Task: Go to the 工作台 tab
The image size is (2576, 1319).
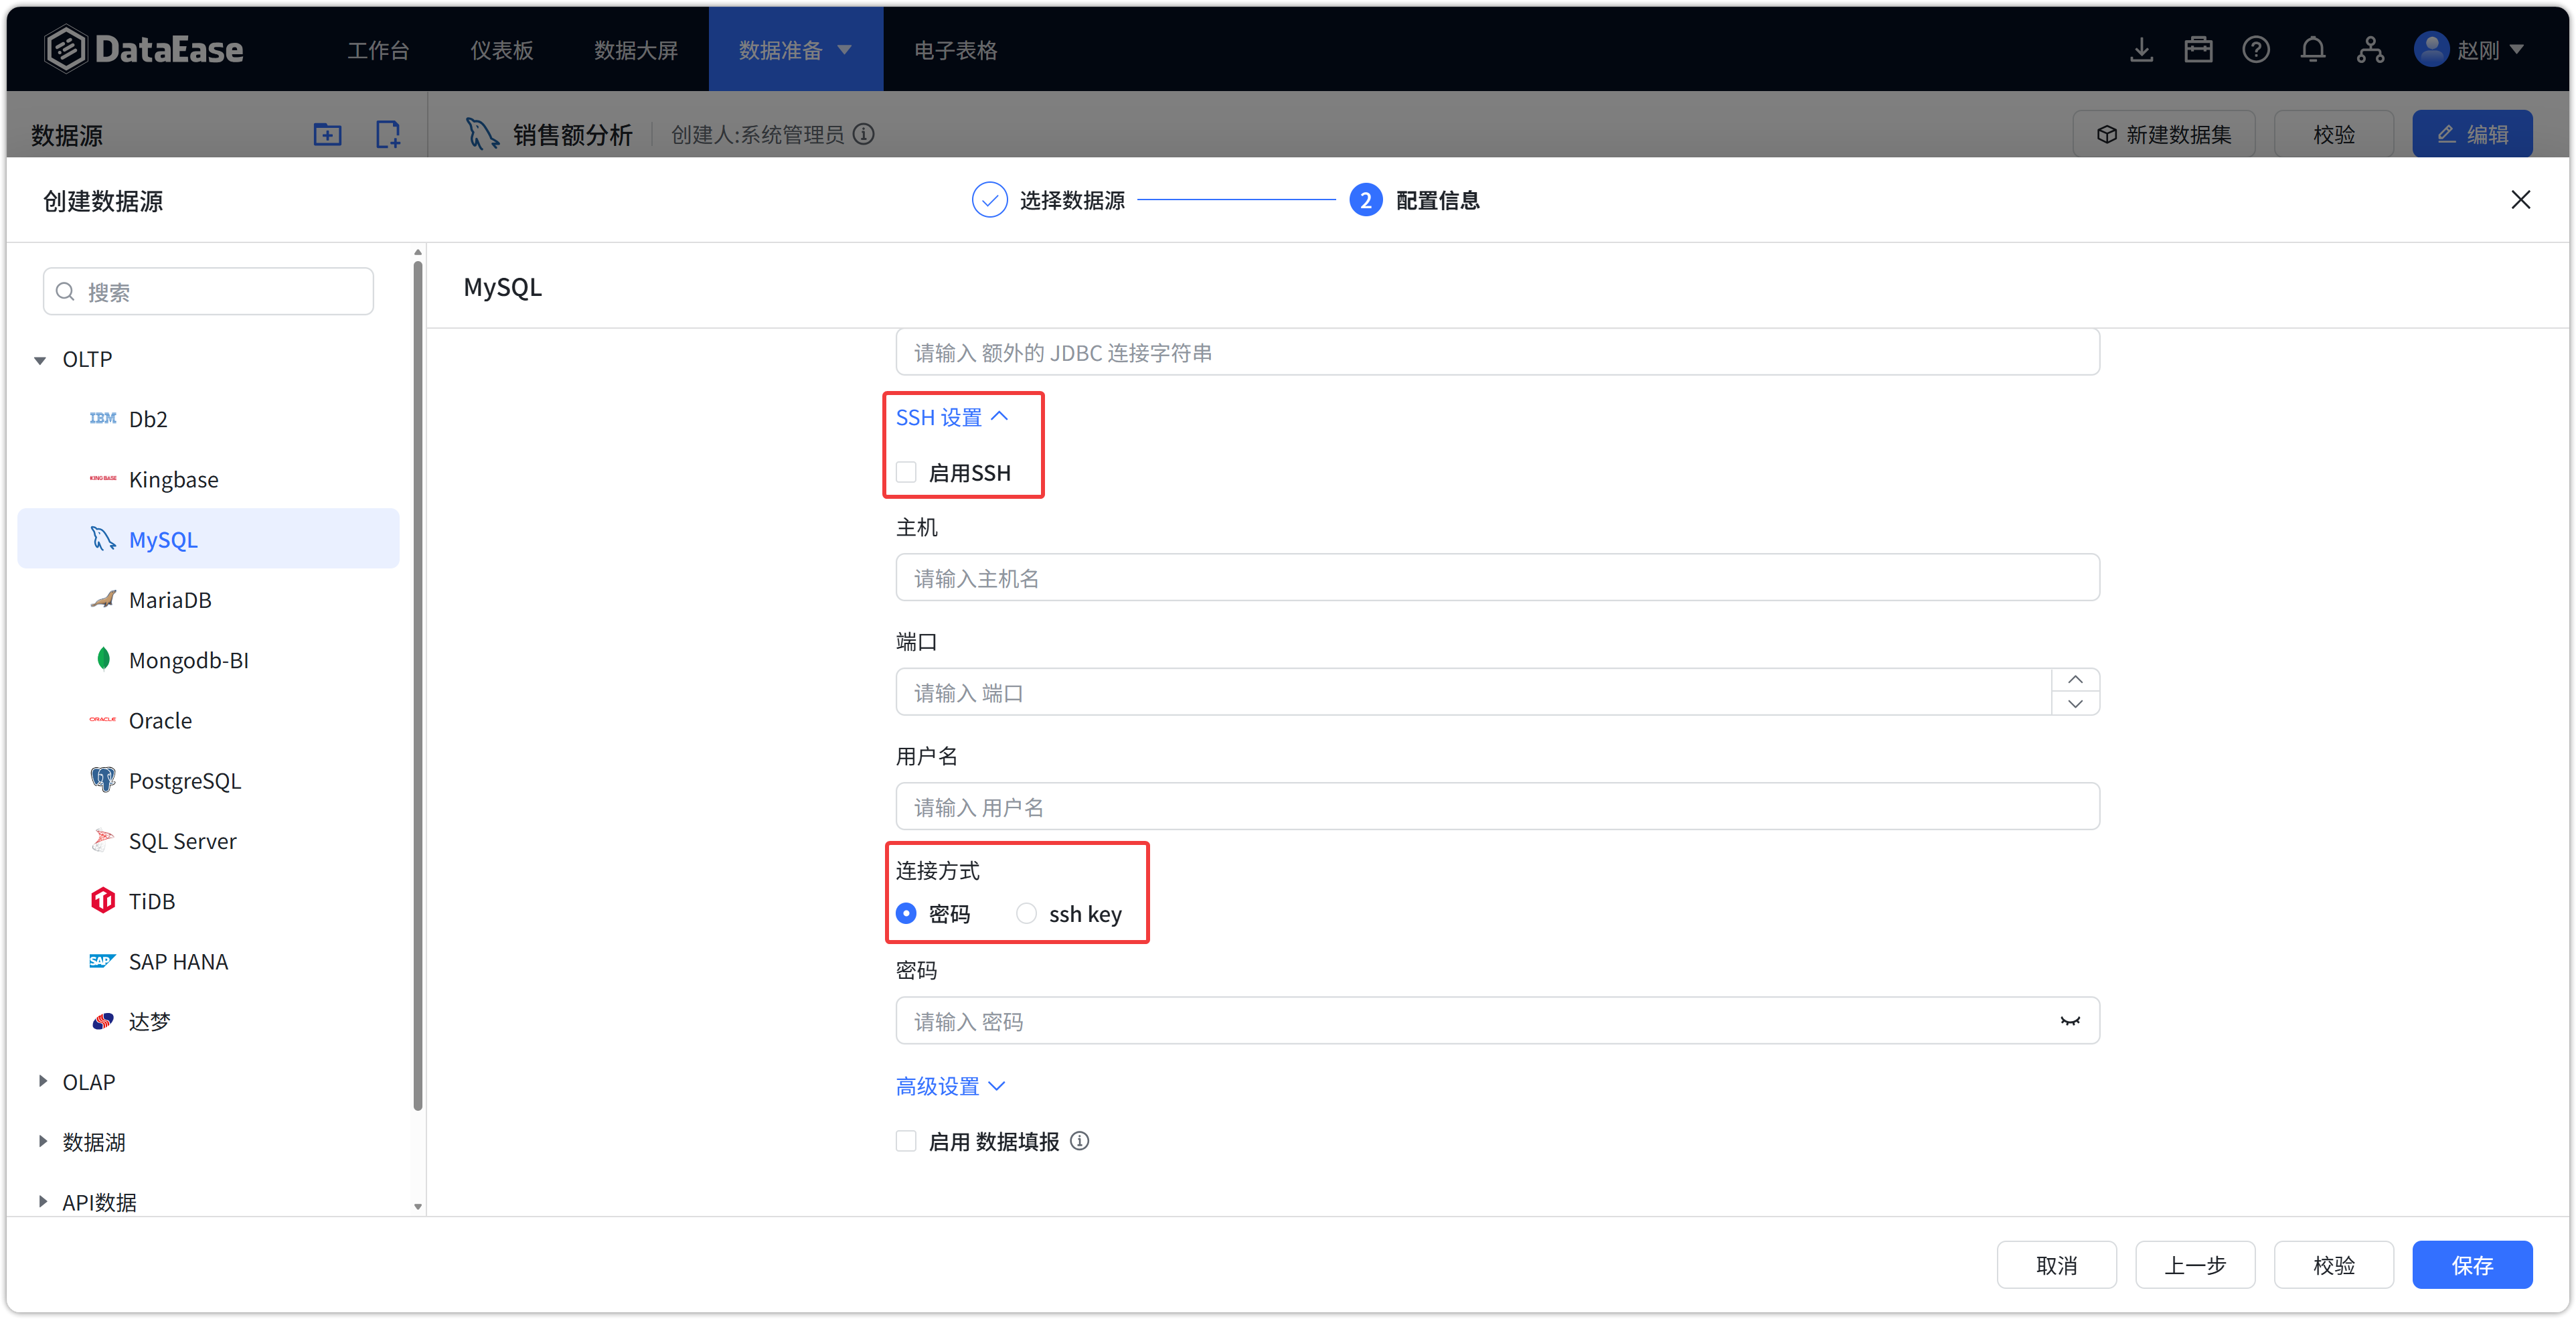Action: tap(378, 50)
